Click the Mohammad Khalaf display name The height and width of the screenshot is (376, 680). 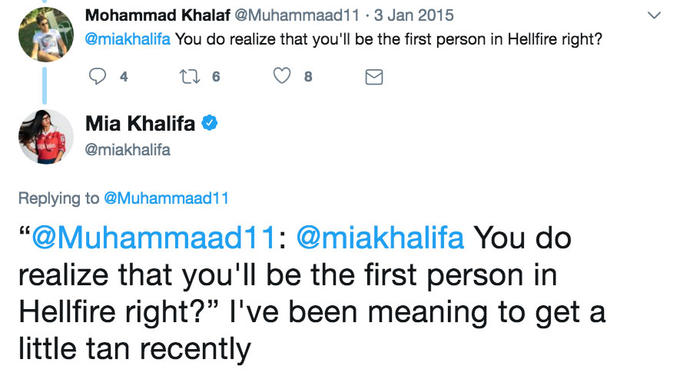click(157, 15)
